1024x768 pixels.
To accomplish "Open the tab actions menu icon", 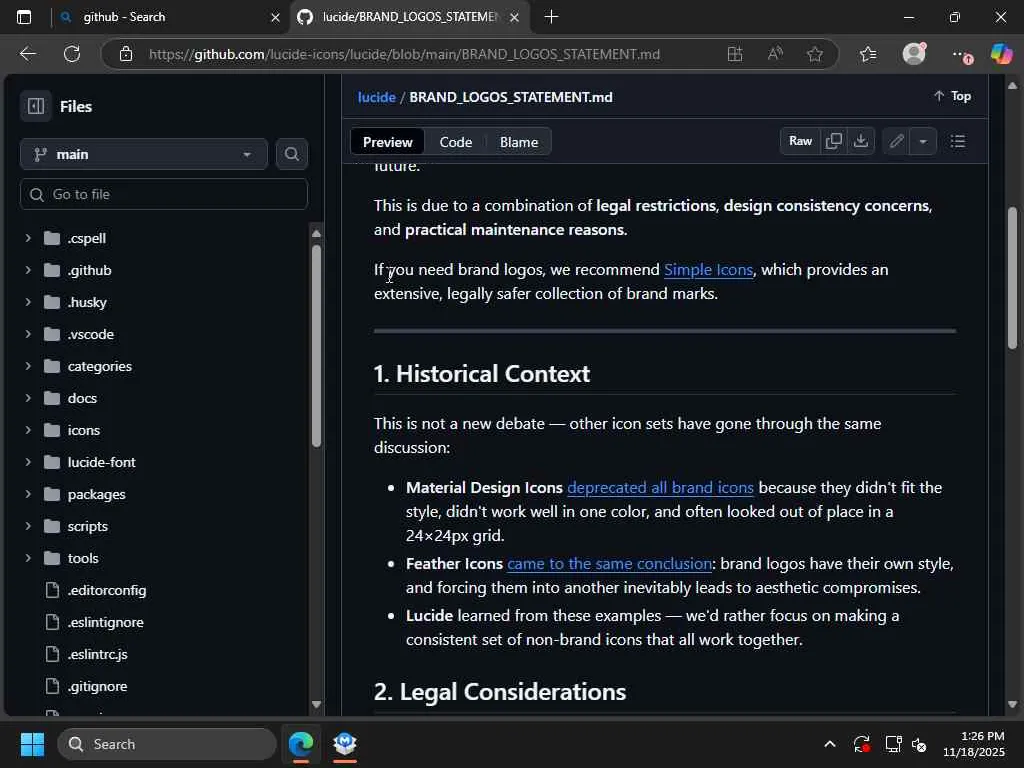I will tap(24, 17).
